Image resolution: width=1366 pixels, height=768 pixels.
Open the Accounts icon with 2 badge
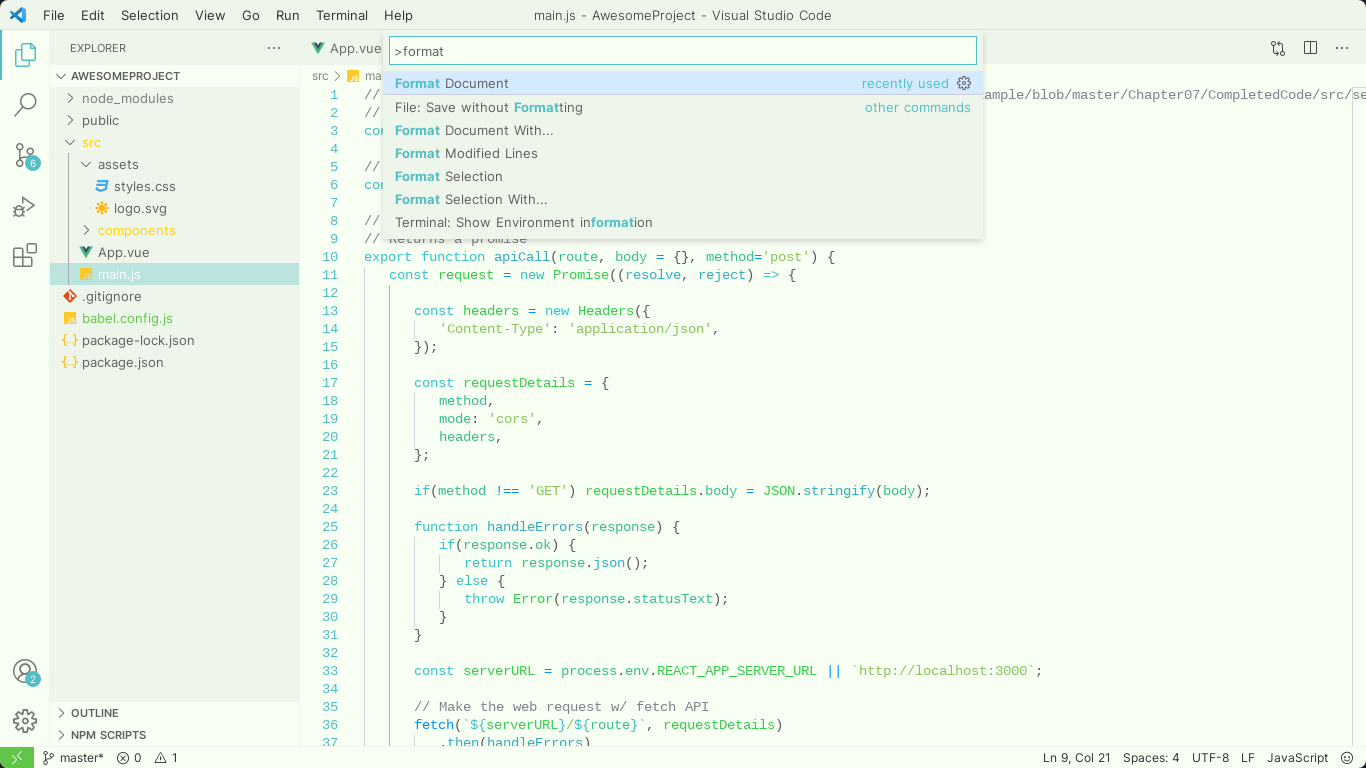[x=25, y=671]
